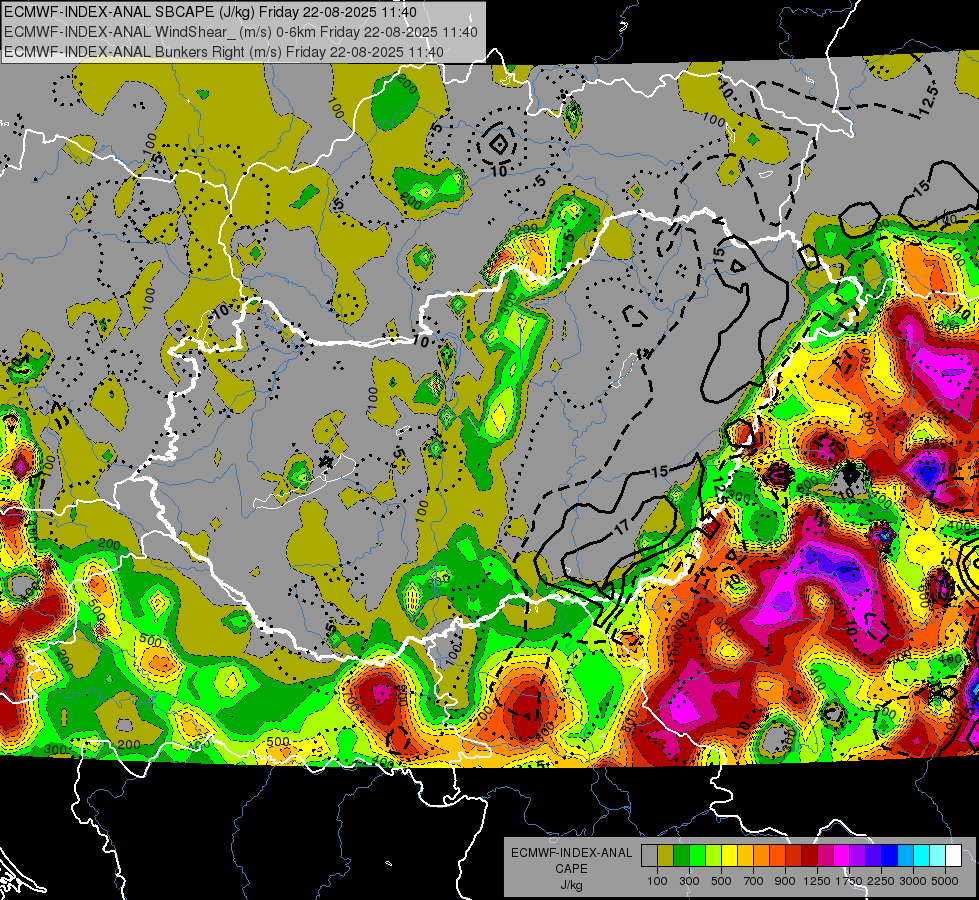This screenshot has height=900, width=979.
Task: Pick the gray legend swatch below 100
Action: 649,856
